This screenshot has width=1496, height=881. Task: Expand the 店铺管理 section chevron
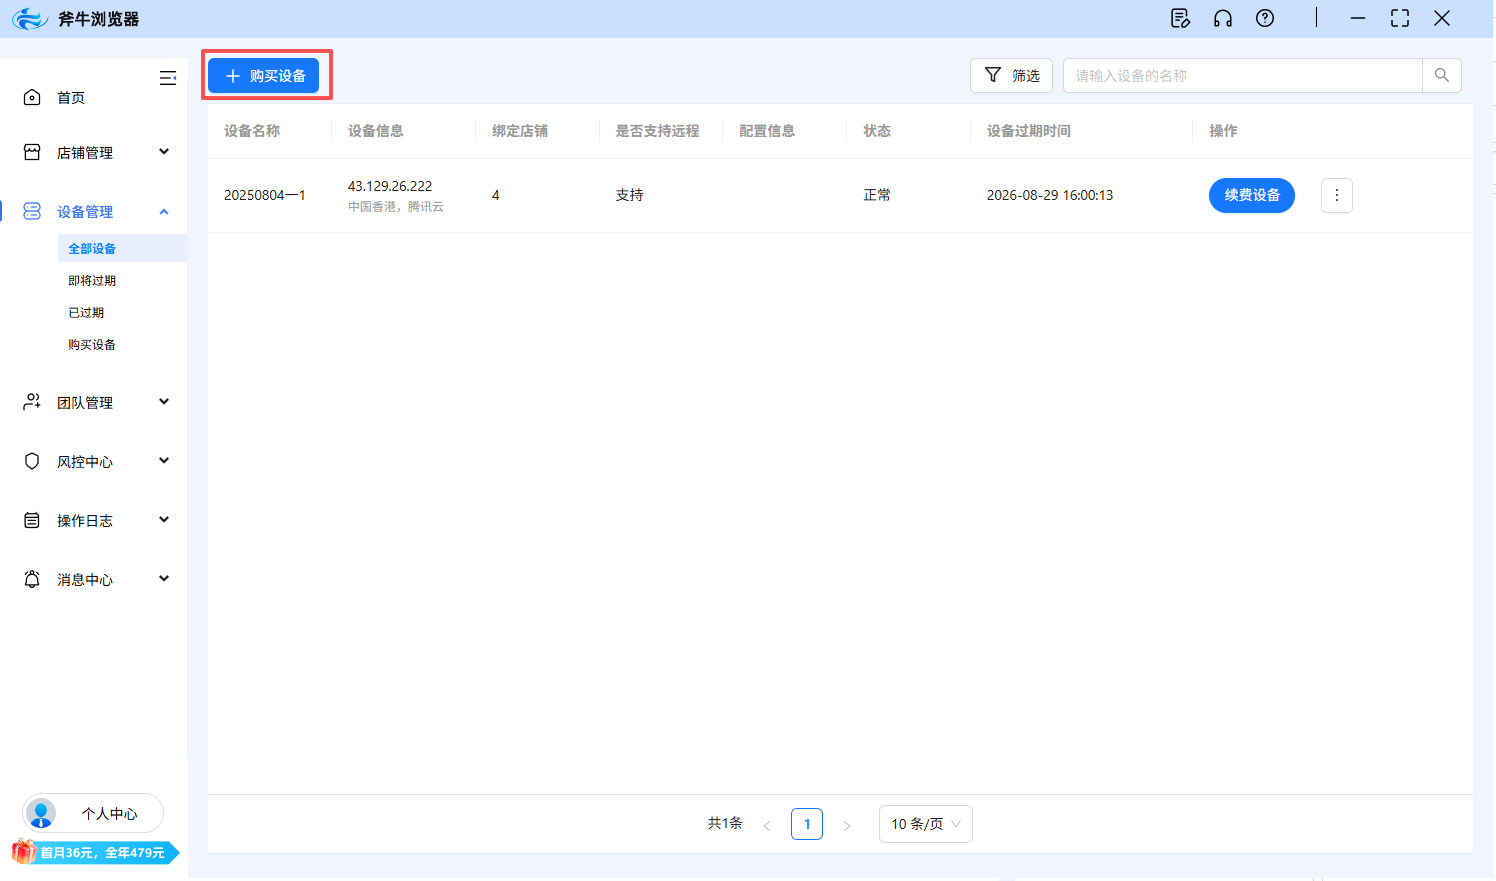[163, 151]
